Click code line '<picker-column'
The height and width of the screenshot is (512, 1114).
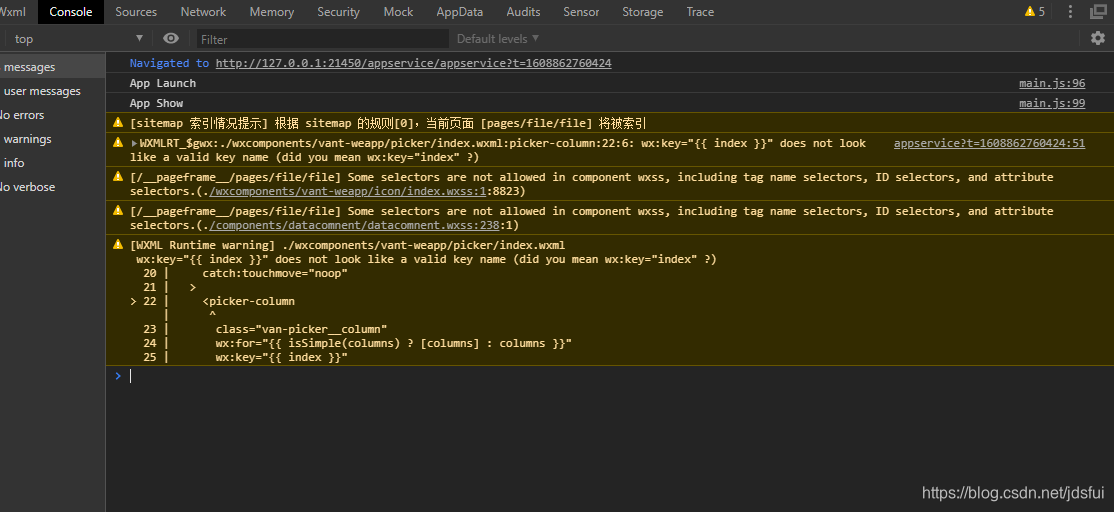249,301
